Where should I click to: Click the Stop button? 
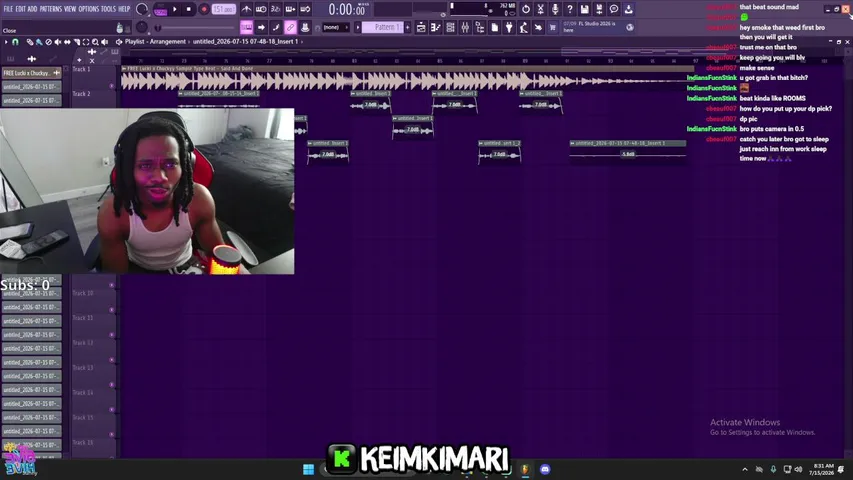[189, 9]
